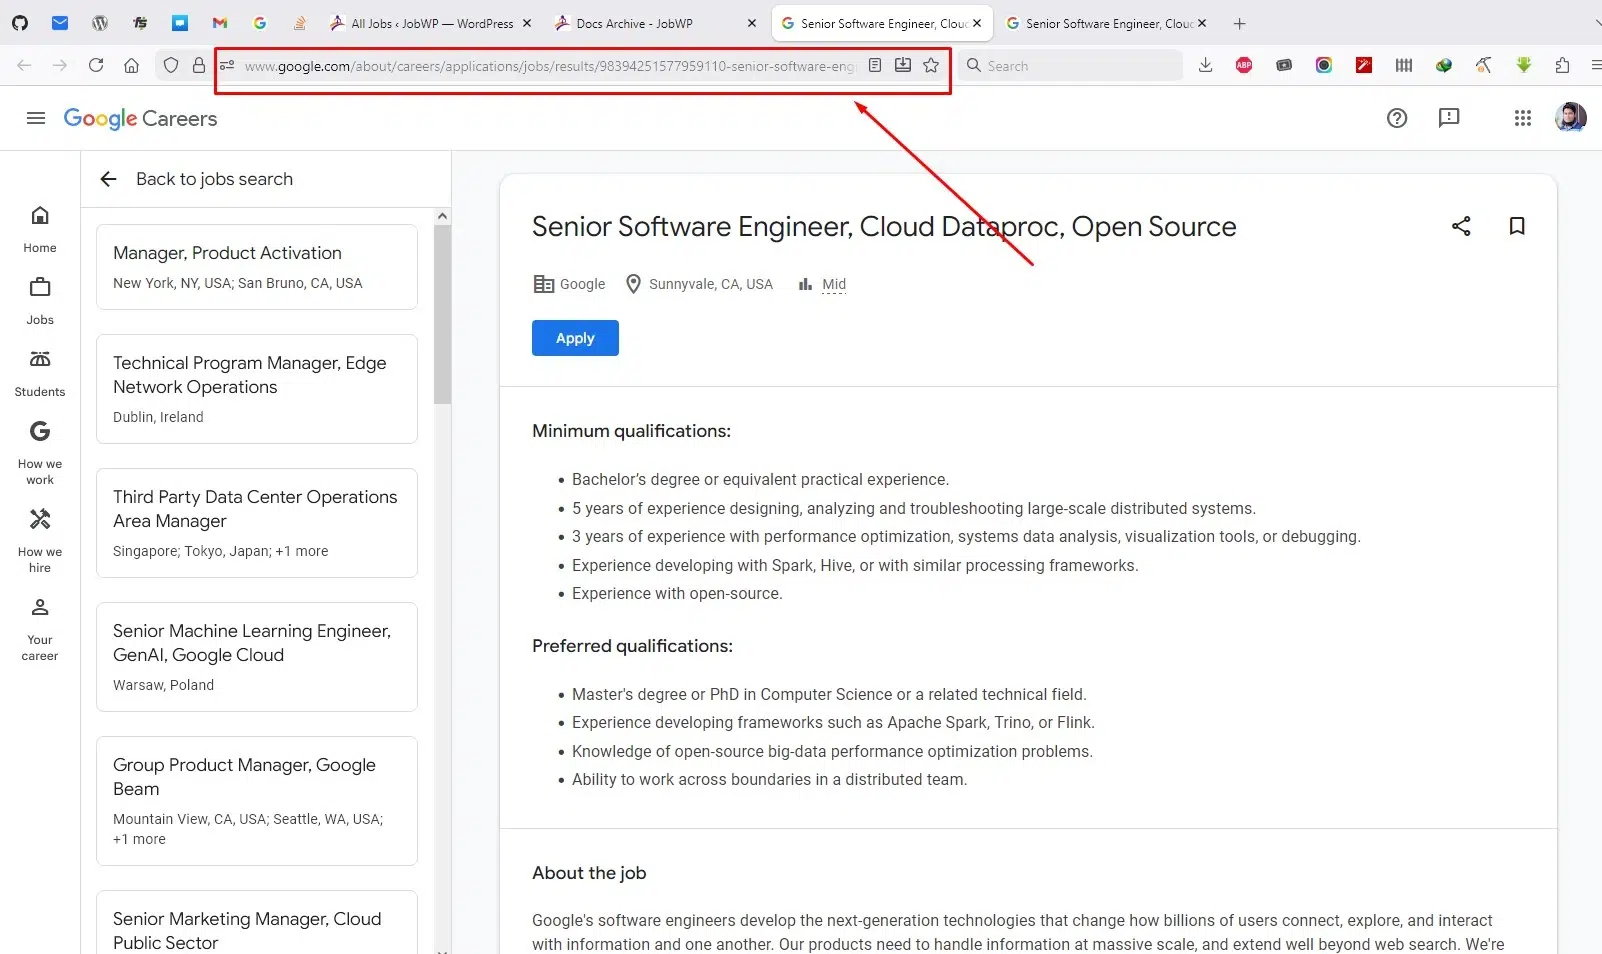This screenshot has height=954, width=1602.
Task: Bookmark the page with the star toggle
Action: pos(931,65)
